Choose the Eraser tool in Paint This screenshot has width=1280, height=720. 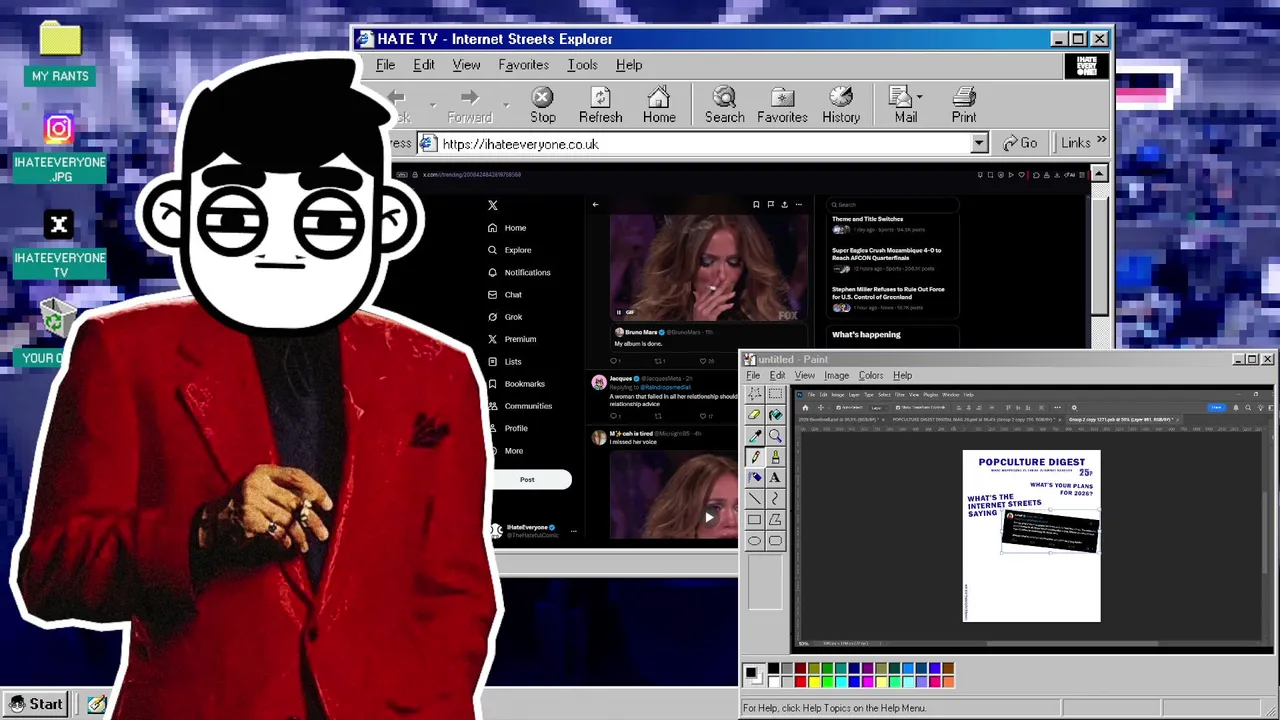coord(754,415)
